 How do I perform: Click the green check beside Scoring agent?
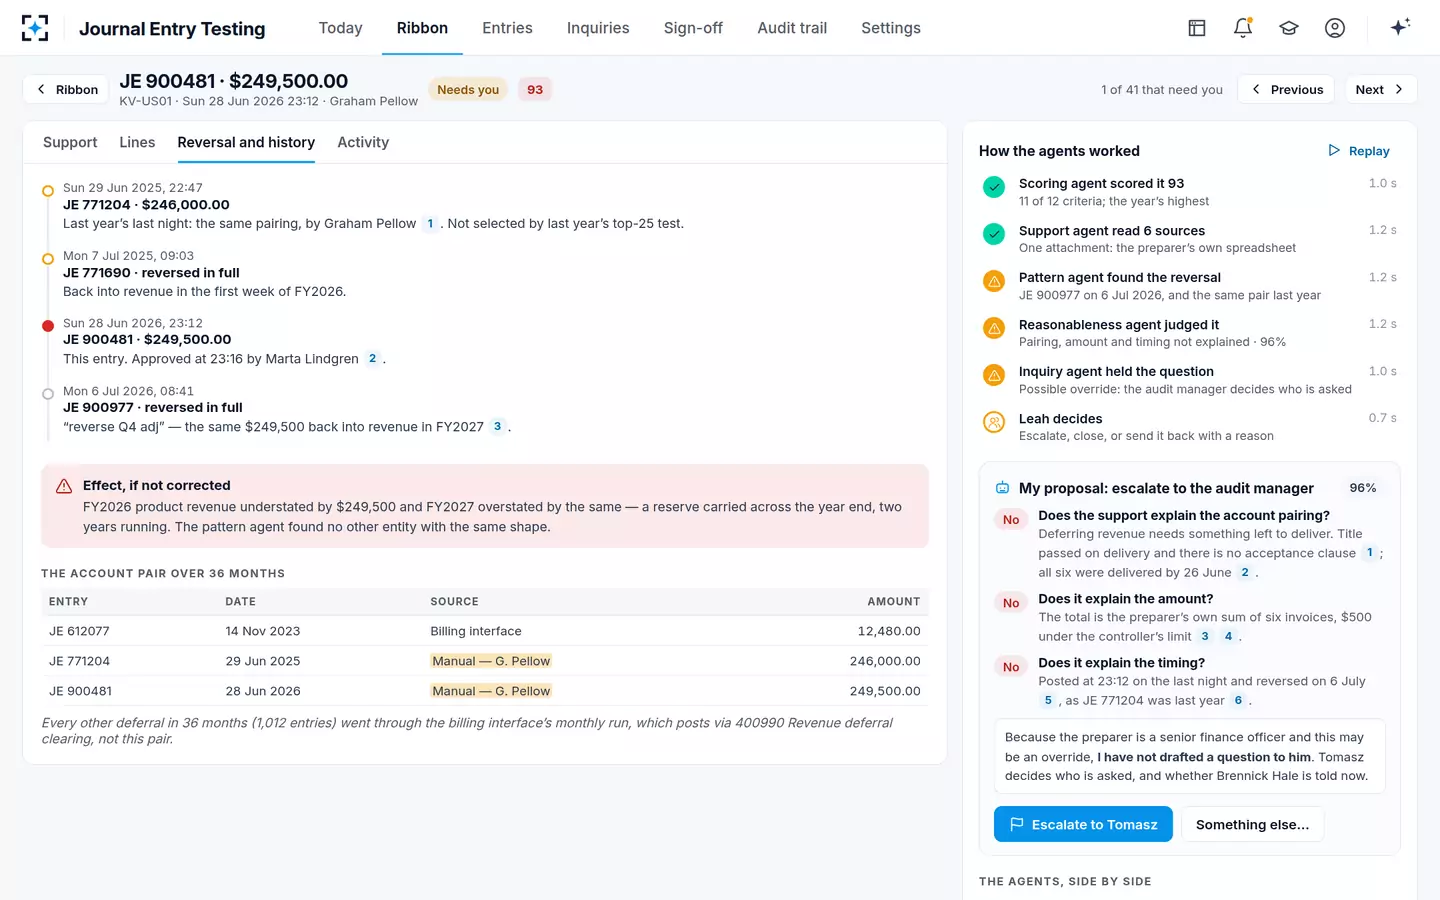994,187
